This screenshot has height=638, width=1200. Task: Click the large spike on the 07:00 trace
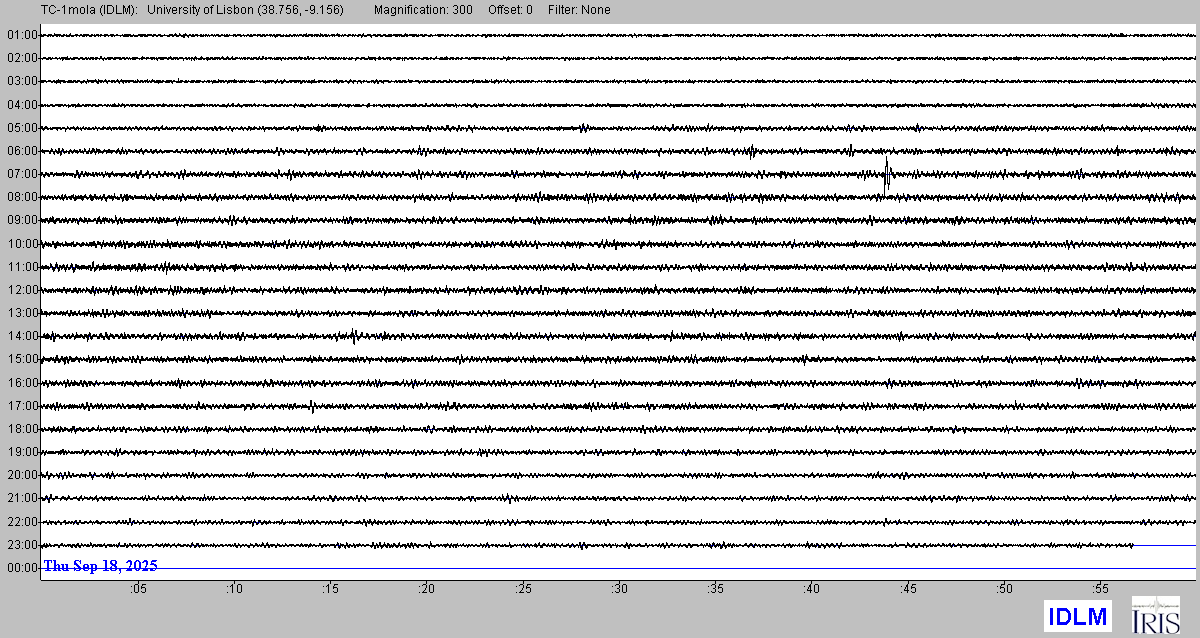coord(887,174)
